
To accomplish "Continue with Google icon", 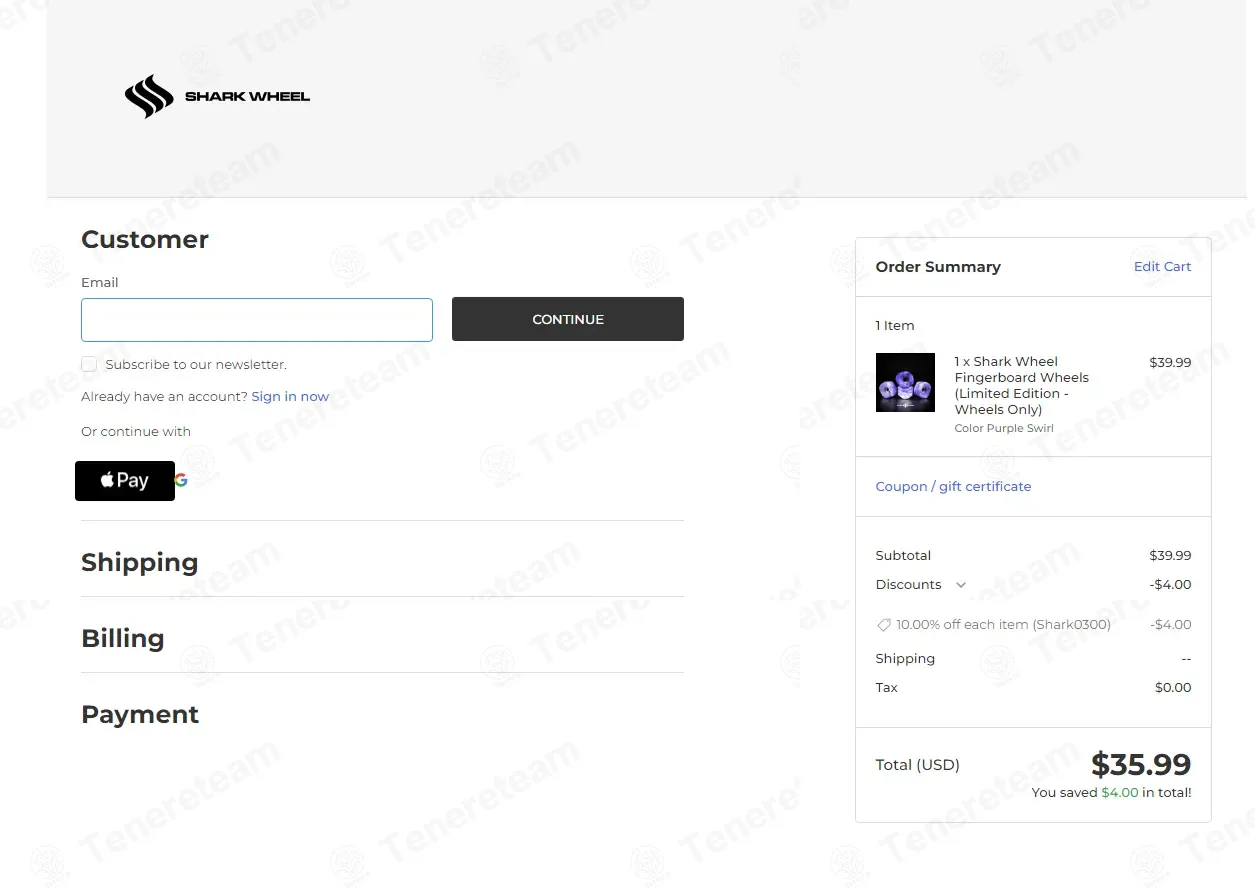I will pyautogui.click(x=181, y=480).
